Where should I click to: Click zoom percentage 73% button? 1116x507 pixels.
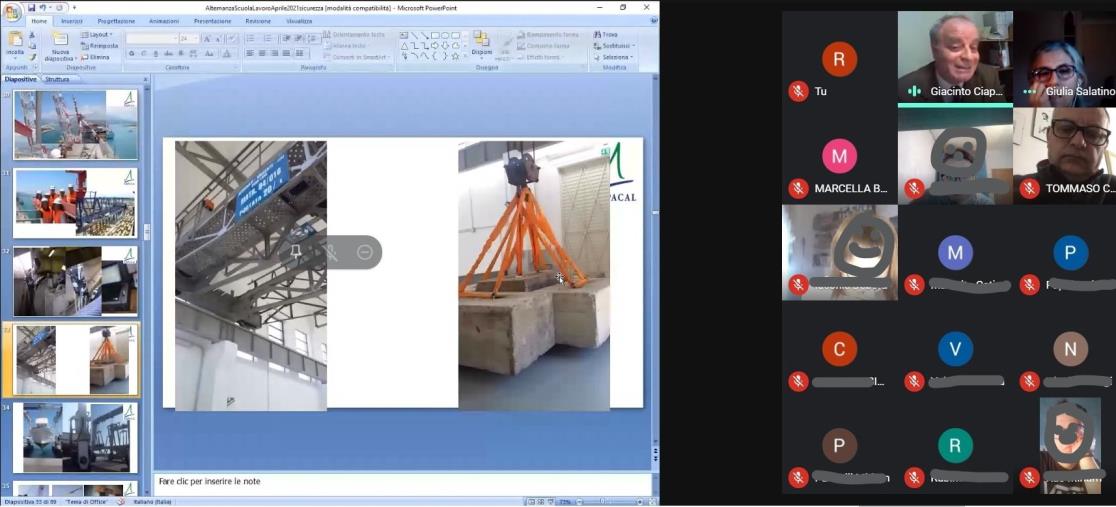(565, 501)
